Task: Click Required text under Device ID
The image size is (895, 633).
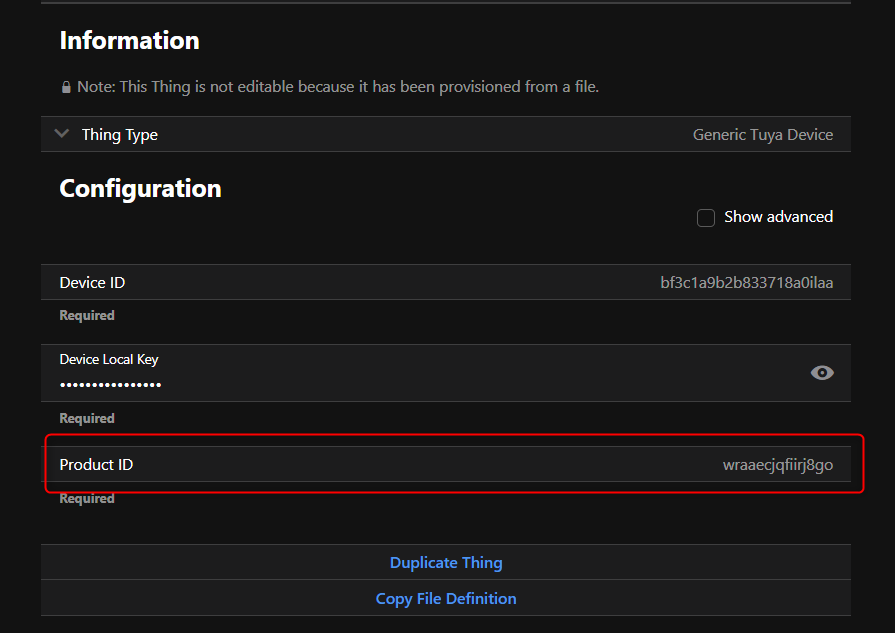Action: coord(87,316)
